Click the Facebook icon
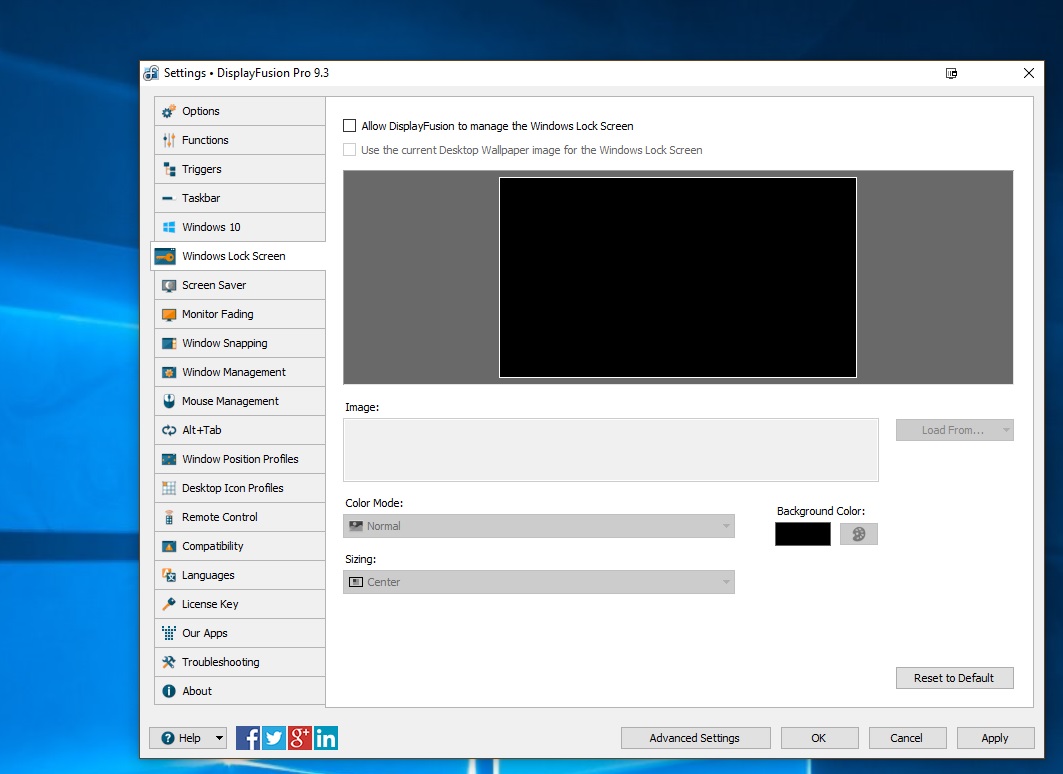This screenshot has width=1063, height=774. [248, 738]
